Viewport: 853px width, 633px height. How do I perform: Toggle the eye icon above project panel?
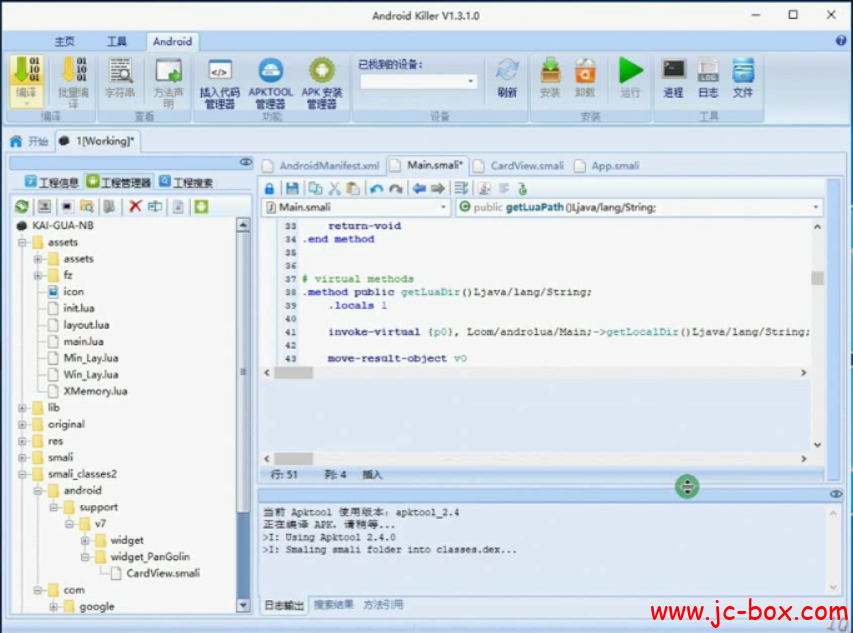pos(246,162)
